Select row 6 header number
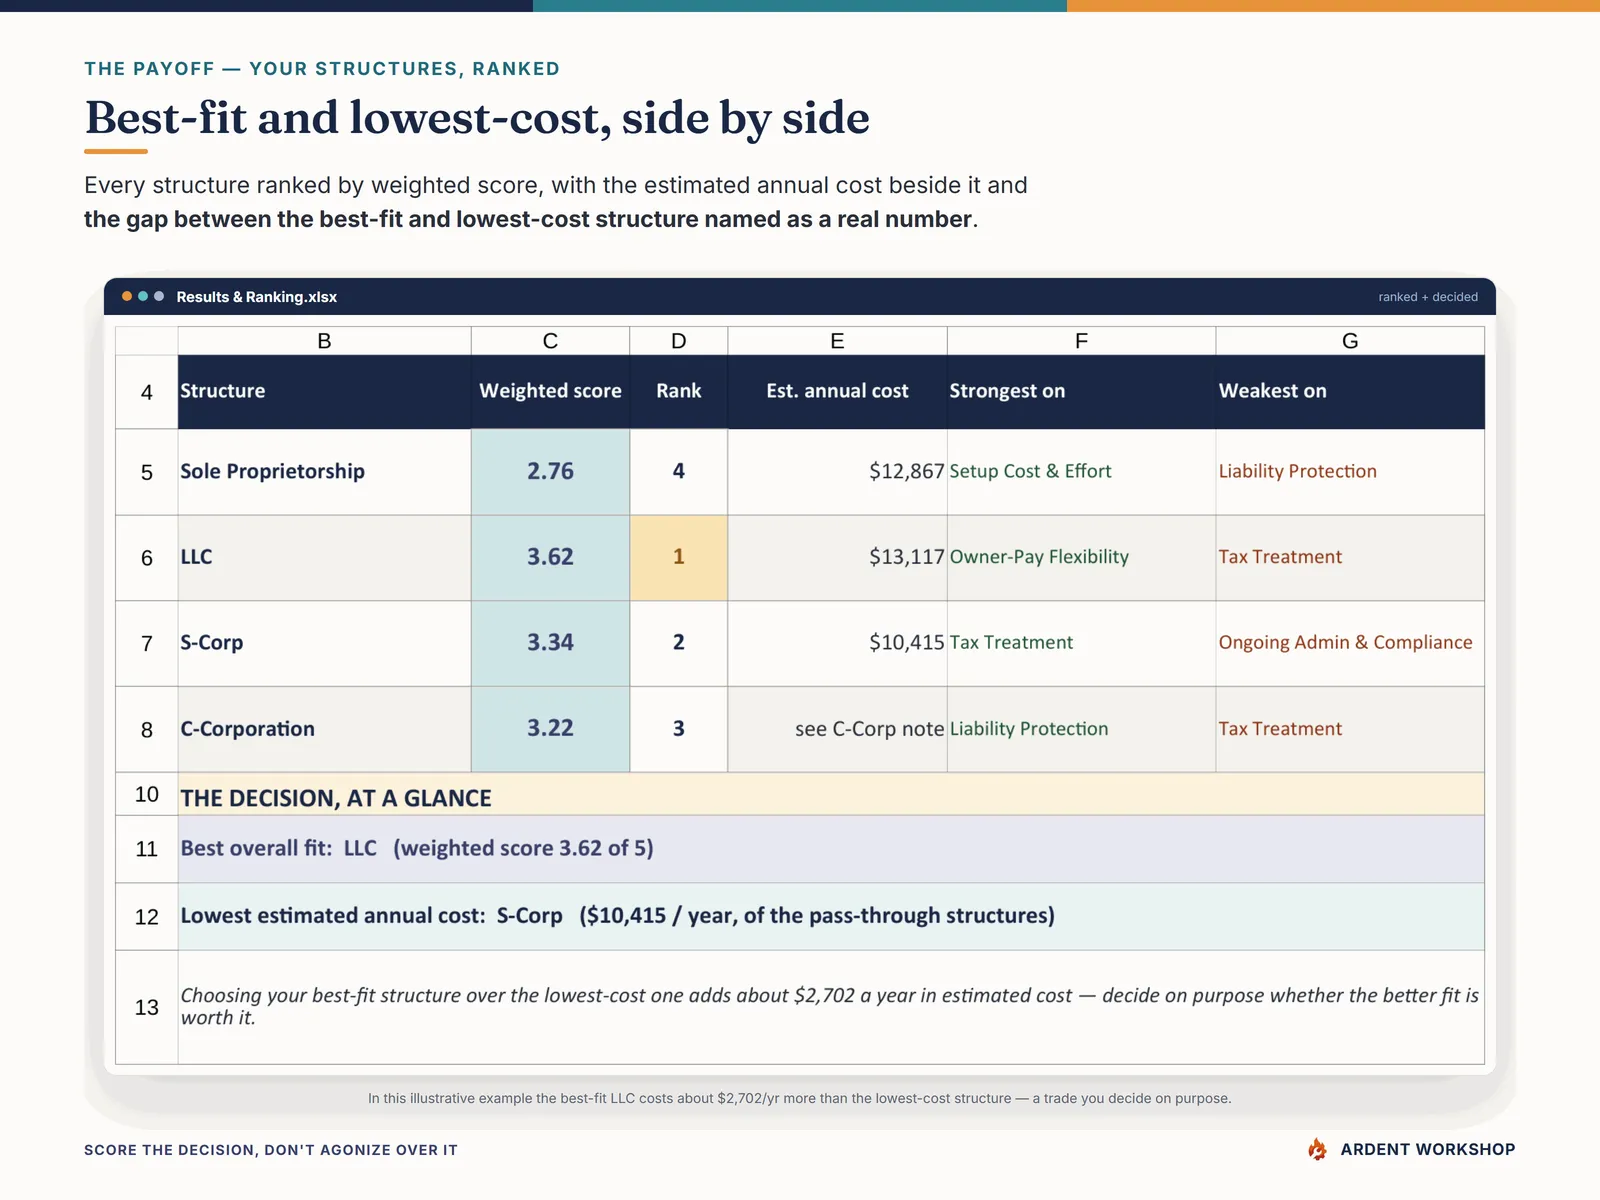The image size is (1600, 1200). click(147, 558)
